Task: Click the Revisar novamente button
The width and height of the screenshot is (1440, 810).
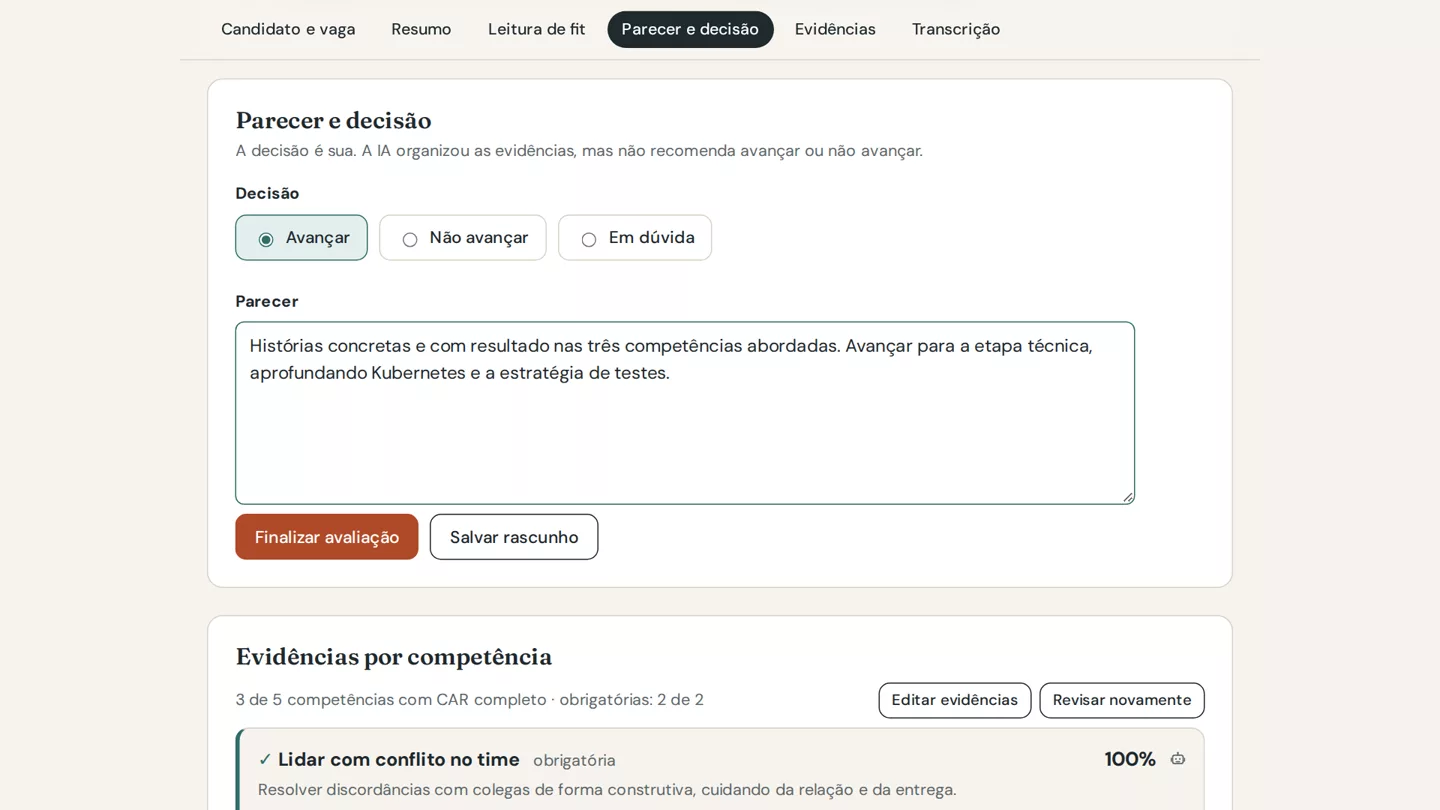Action: tap(1122, 700)
